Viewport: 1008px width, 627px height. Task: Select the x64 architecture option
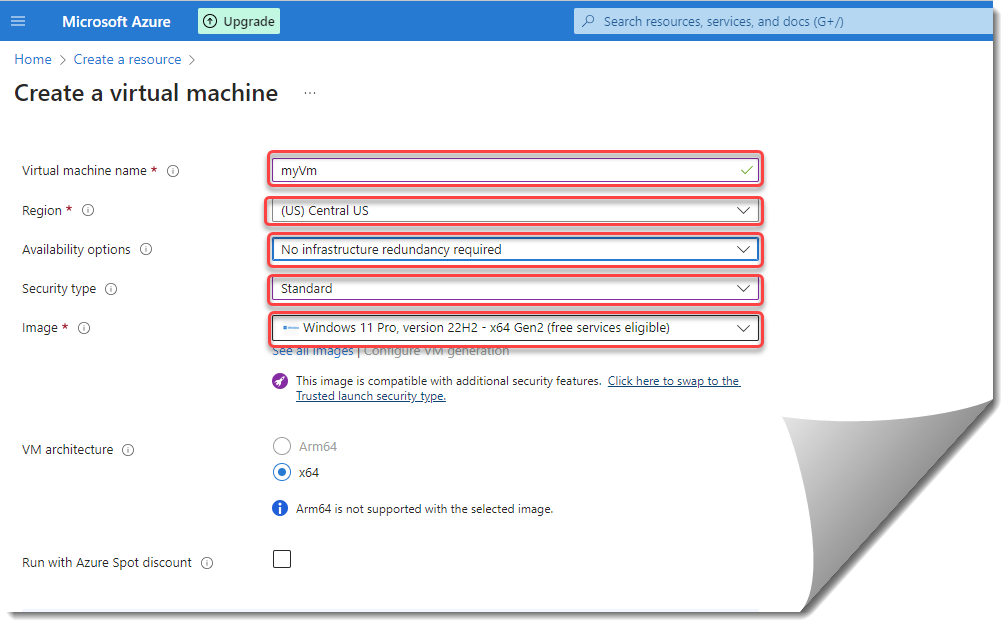[281, 472]
